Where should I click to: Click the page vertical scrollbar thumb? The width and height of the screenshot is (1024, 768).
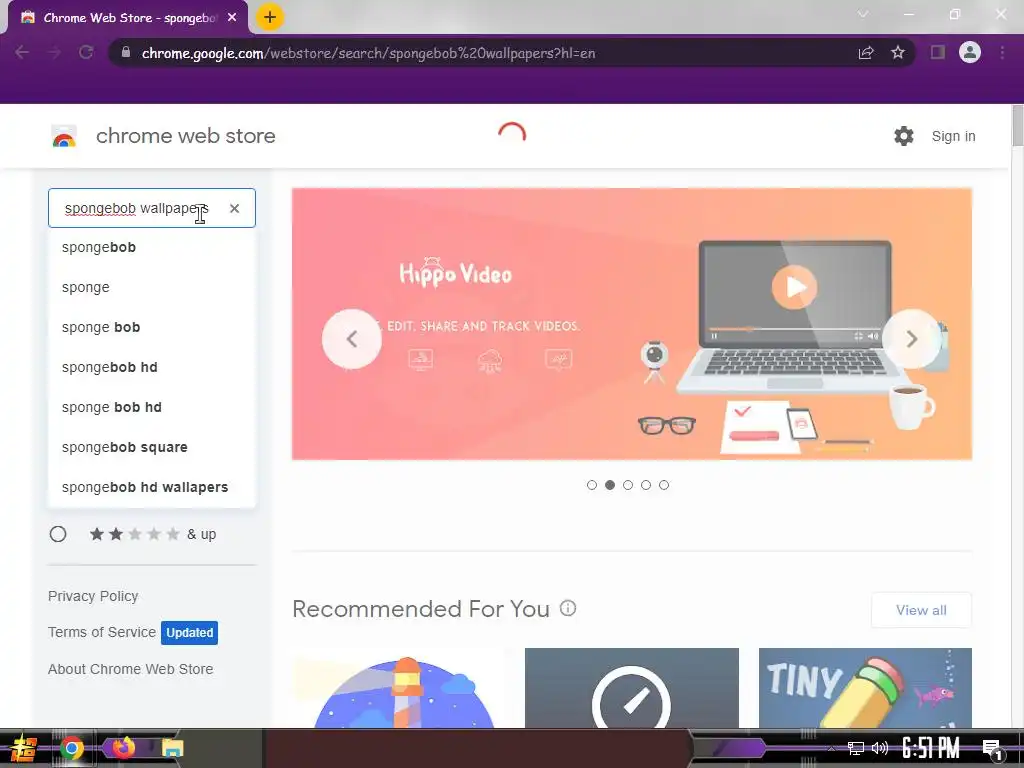pyautogui.click(x=1017, y=126)
